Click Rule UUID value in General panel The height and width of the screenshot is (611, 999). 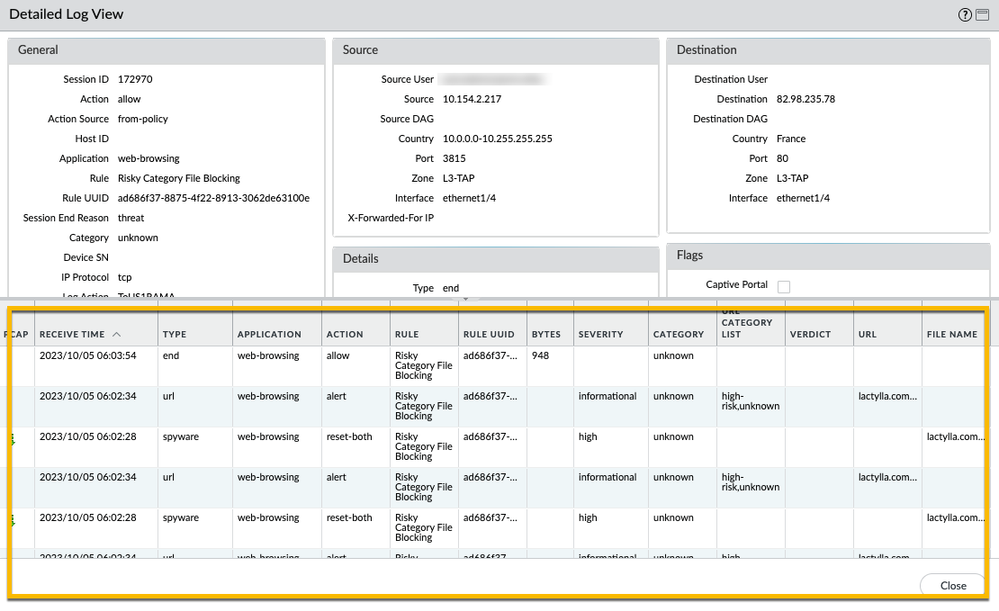point(213,198)
